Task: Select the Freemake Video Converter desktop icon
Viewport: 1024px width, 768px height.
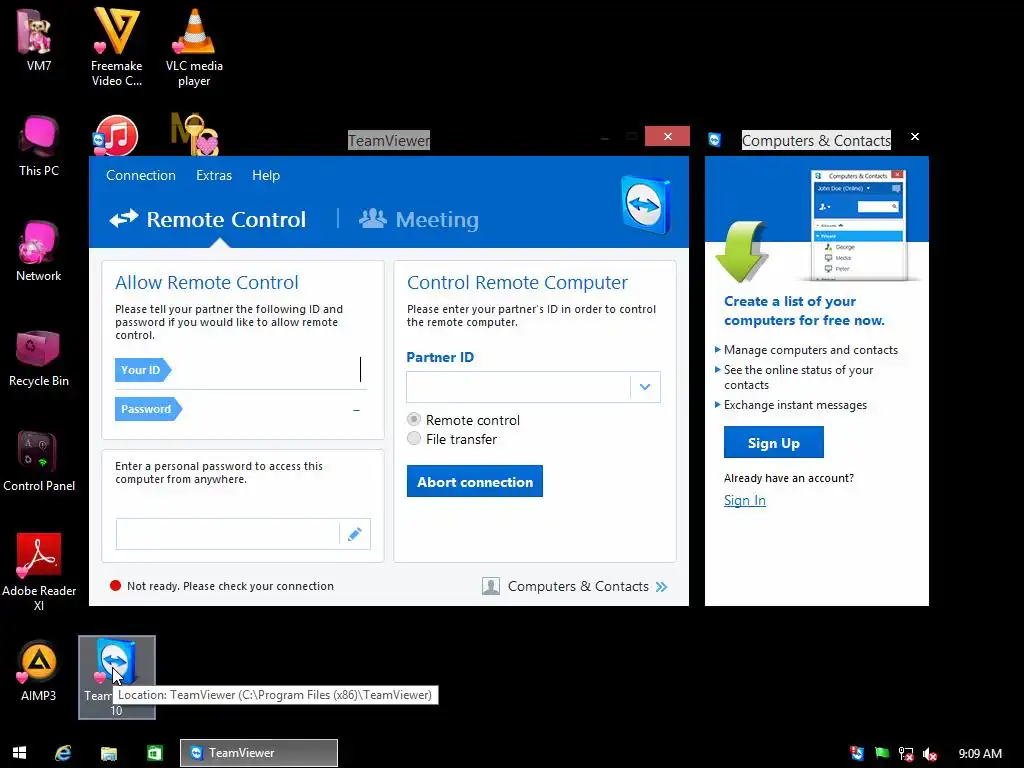Action: point(116,46)
